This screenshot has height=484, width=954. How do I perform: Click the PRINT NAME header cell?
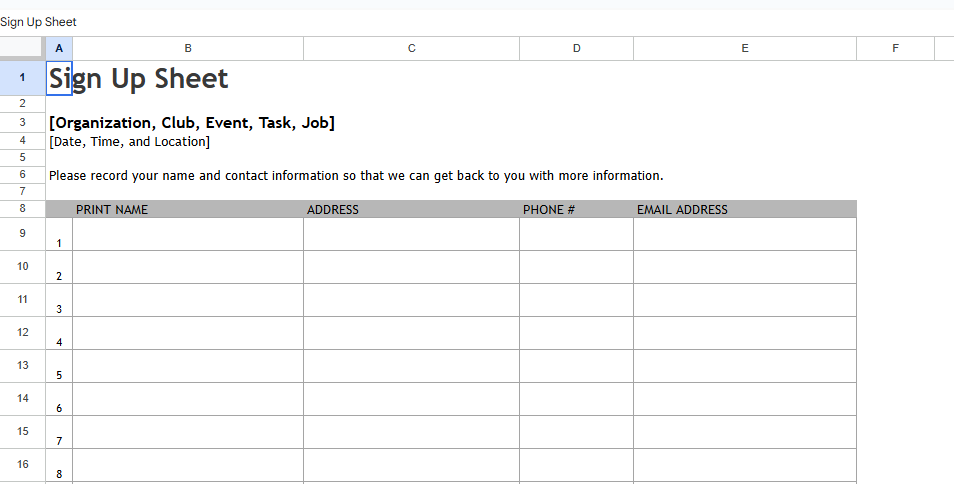[x=188, y=210]
